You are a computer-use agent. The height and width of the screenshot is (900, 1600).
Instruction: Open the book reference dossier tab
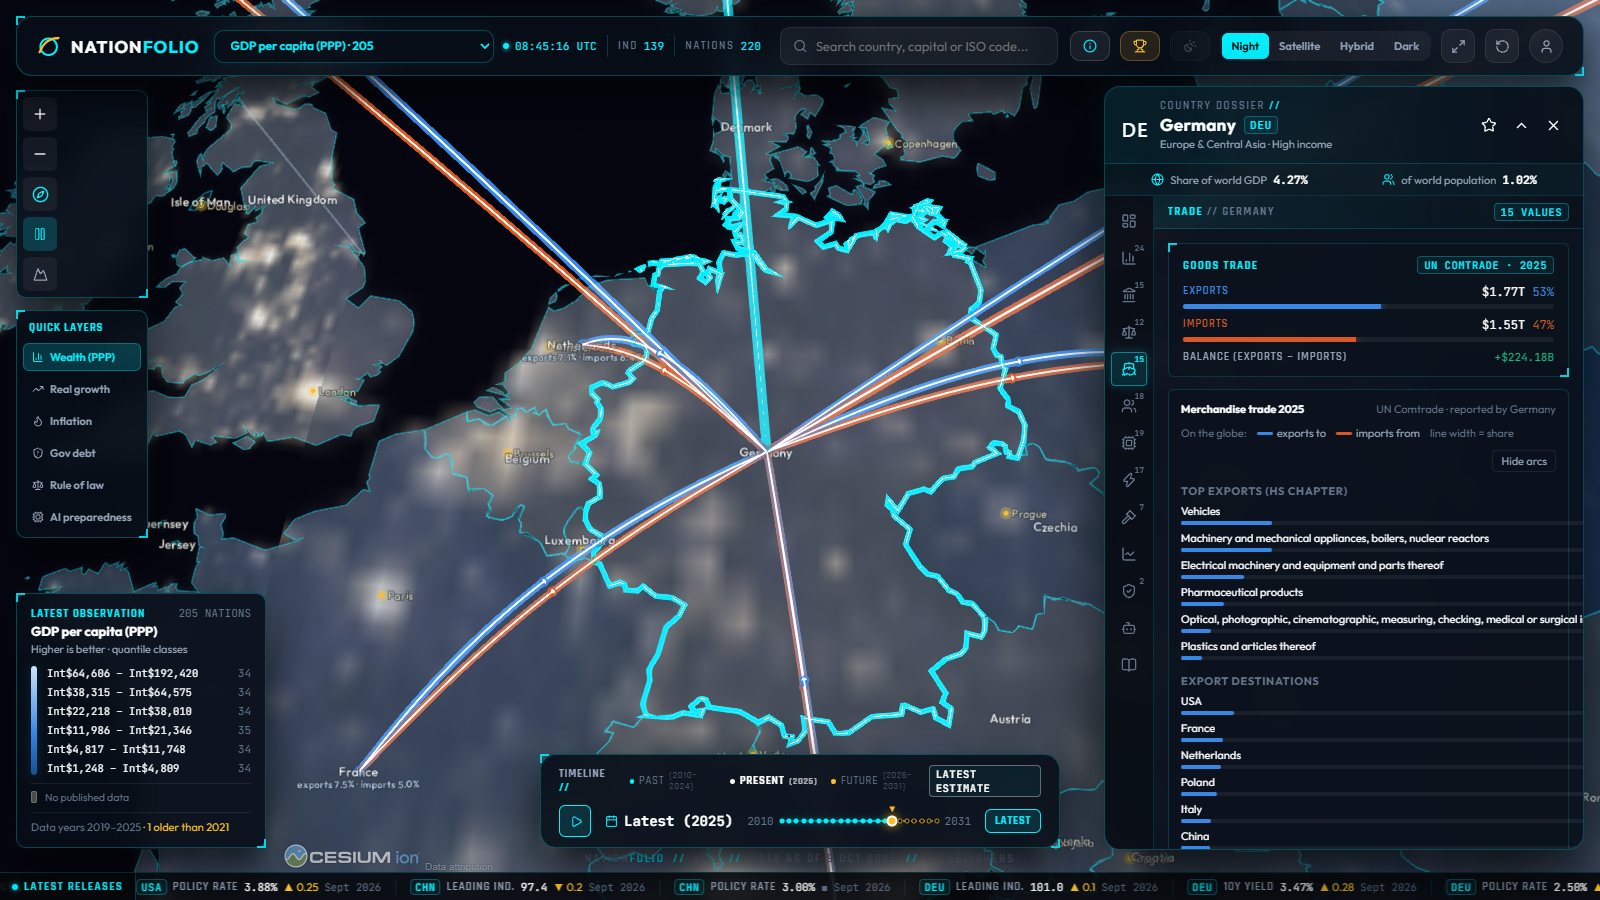pyautogui.click(x=1129, y=665)
